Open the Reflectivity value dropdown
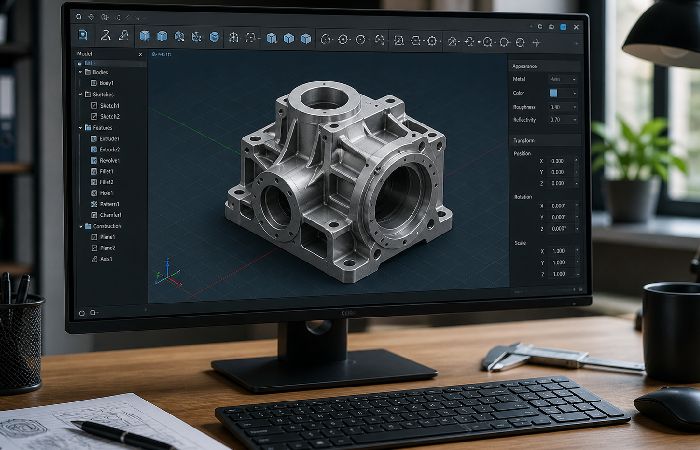Screen dimensions: 700x450 [x=562, y=120]
